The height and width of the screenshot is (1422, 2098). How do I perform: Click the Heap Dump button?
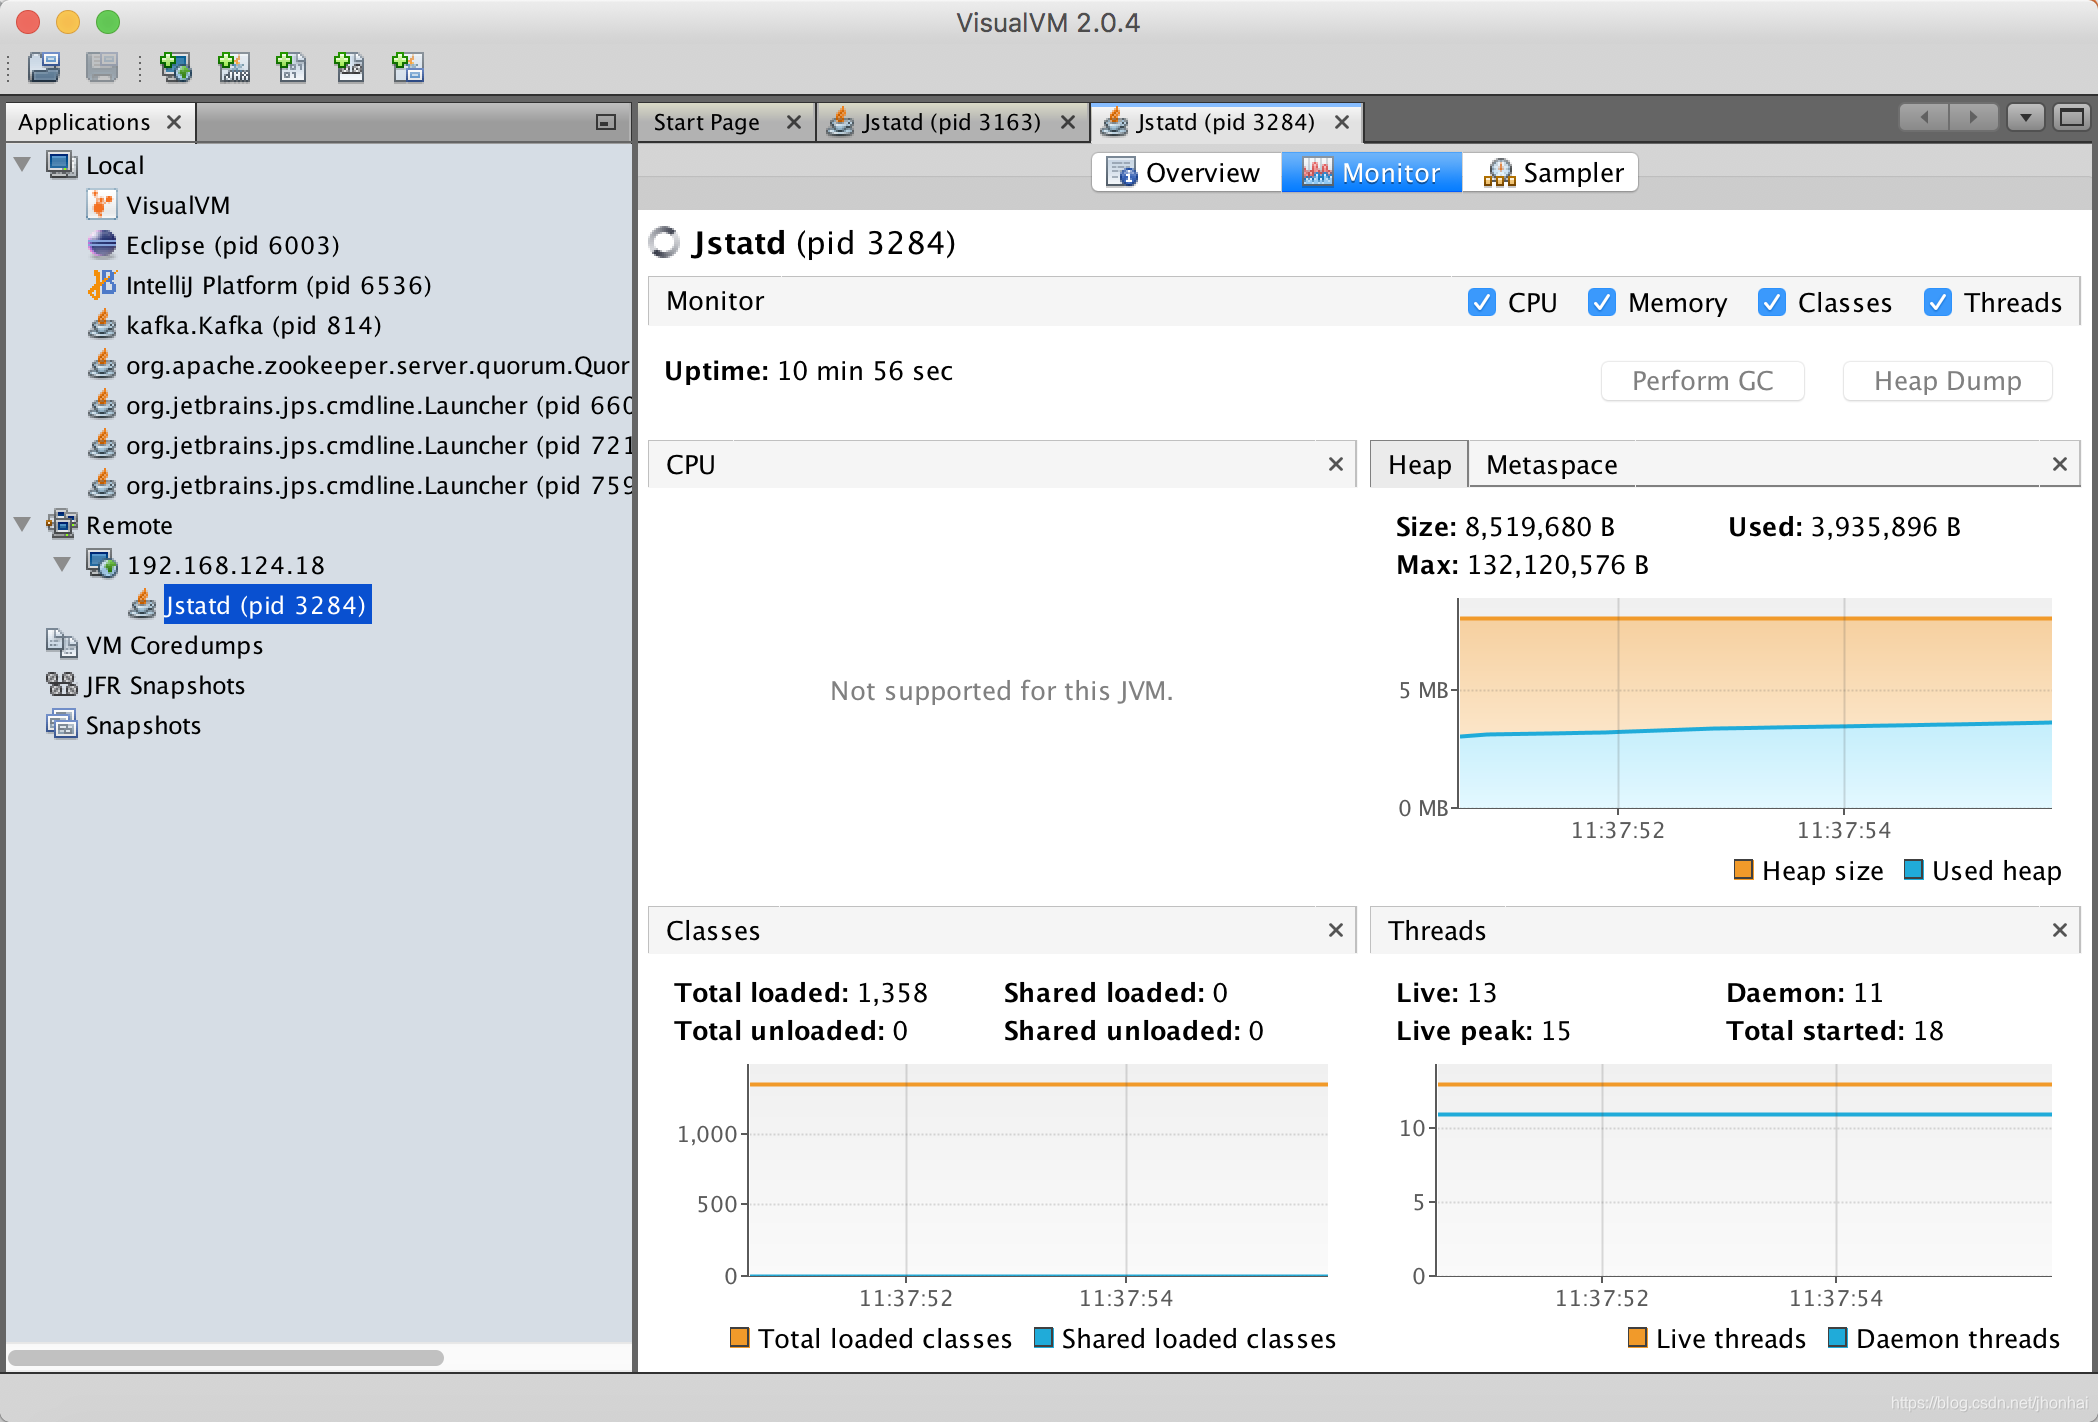(x=1946, y=381)
